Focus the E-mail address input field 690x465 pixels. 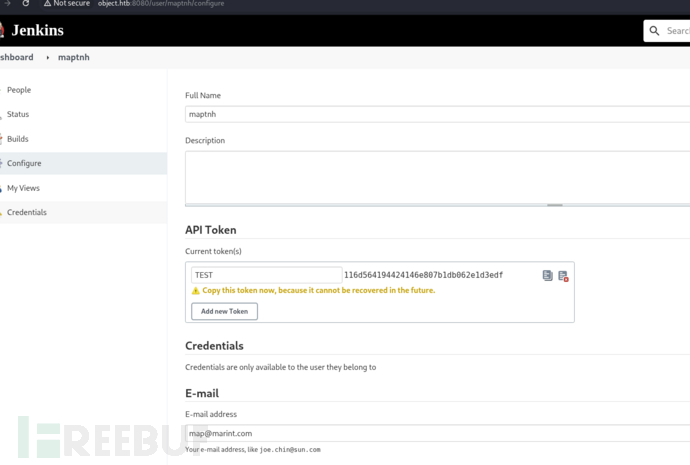437,433
